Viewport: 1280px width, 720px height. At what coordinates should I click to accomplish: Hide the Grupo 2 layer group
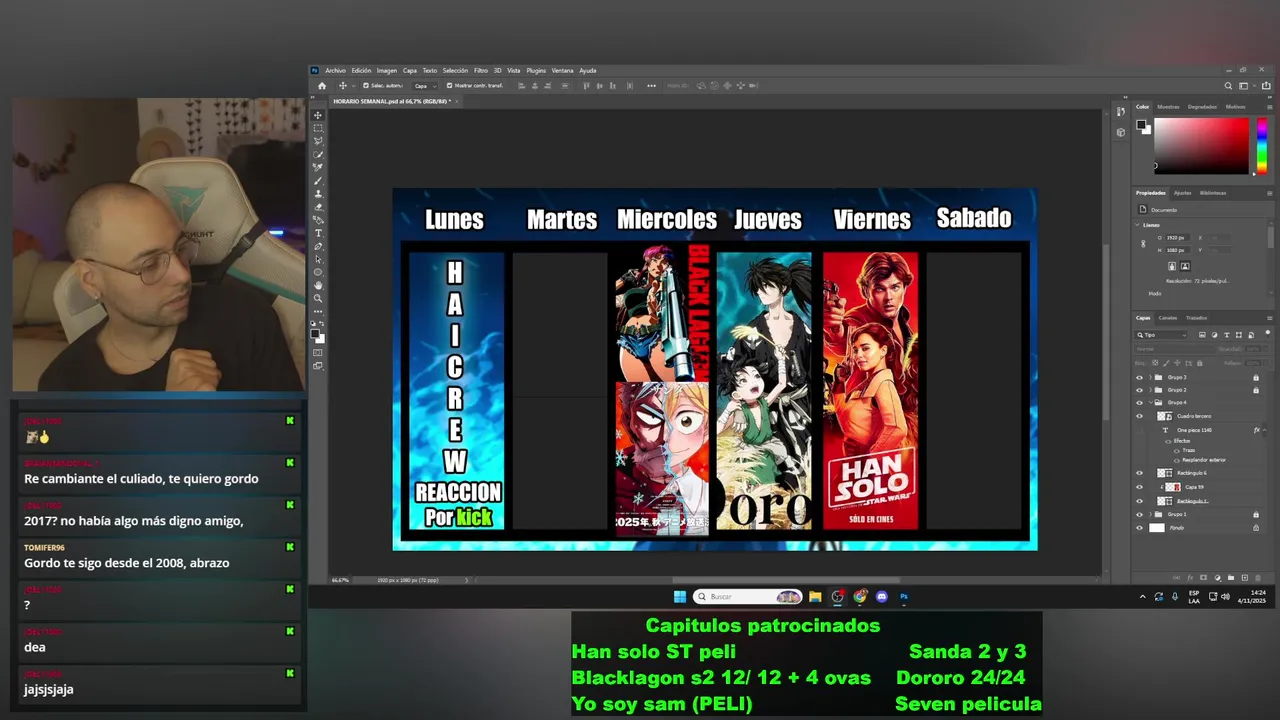(x=1140, y=390)
